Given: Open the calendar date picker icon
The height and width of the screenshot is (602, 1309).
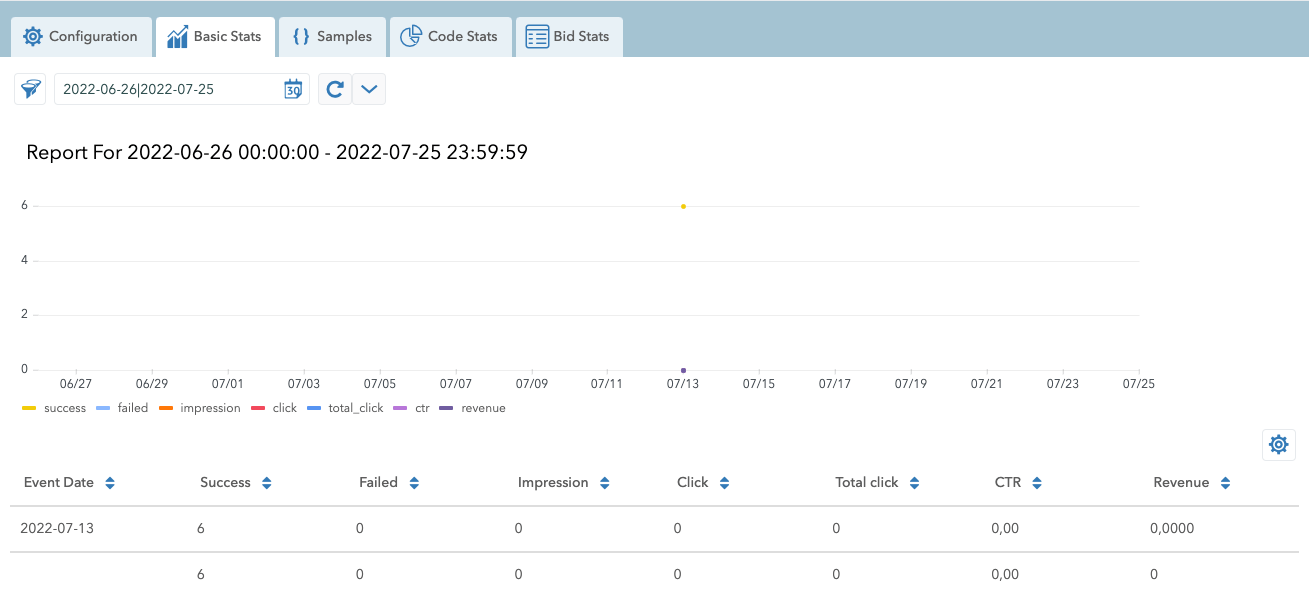Looking at the screenshot, I should point(292,89).
